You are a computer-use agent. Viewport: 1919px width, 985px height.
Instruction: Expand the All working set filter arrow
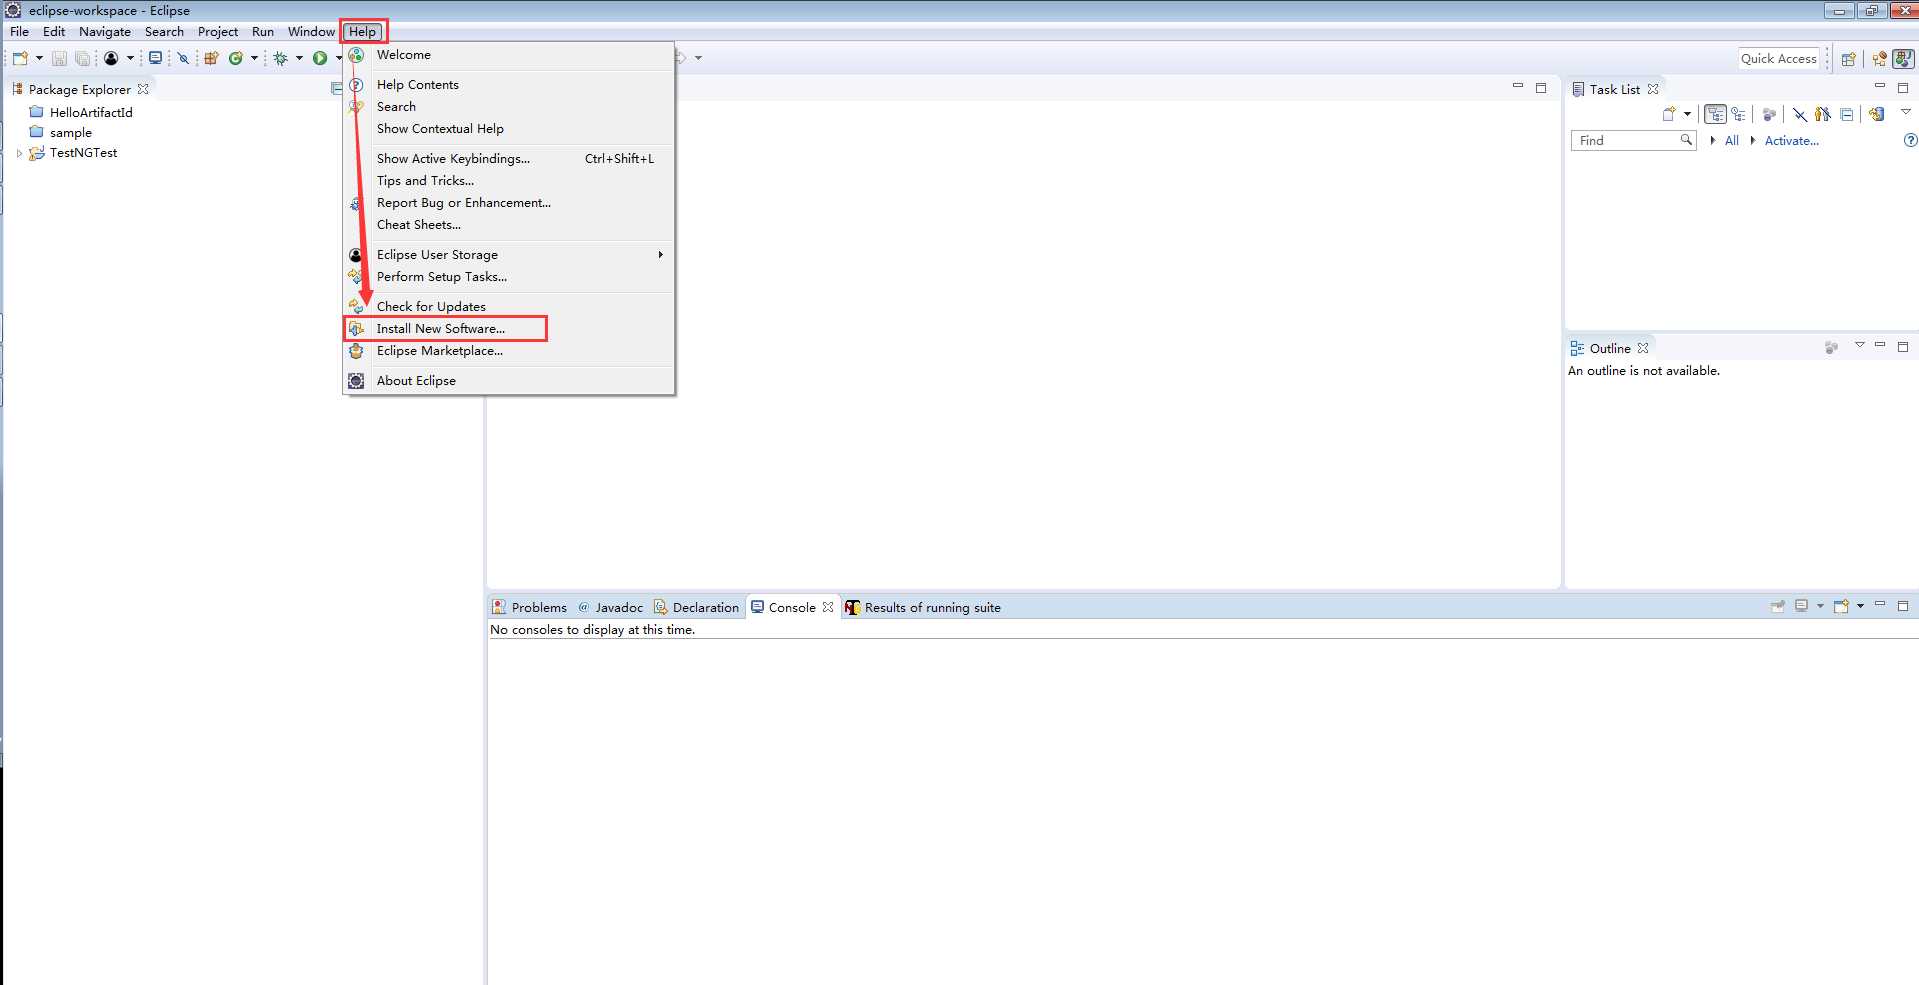click(x=1713, y=140)
